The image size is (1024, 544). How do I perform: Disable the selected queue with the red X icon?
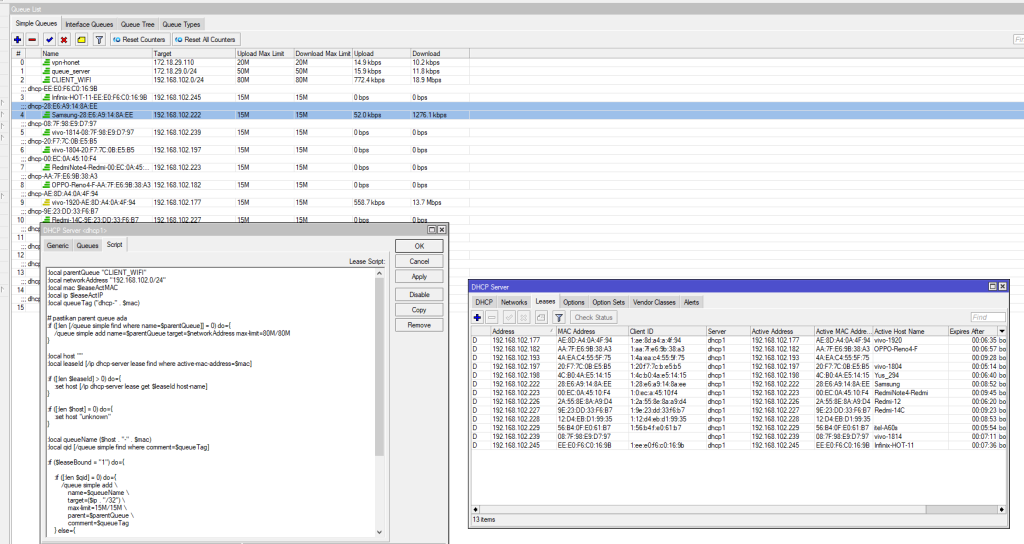coord(64,40)
